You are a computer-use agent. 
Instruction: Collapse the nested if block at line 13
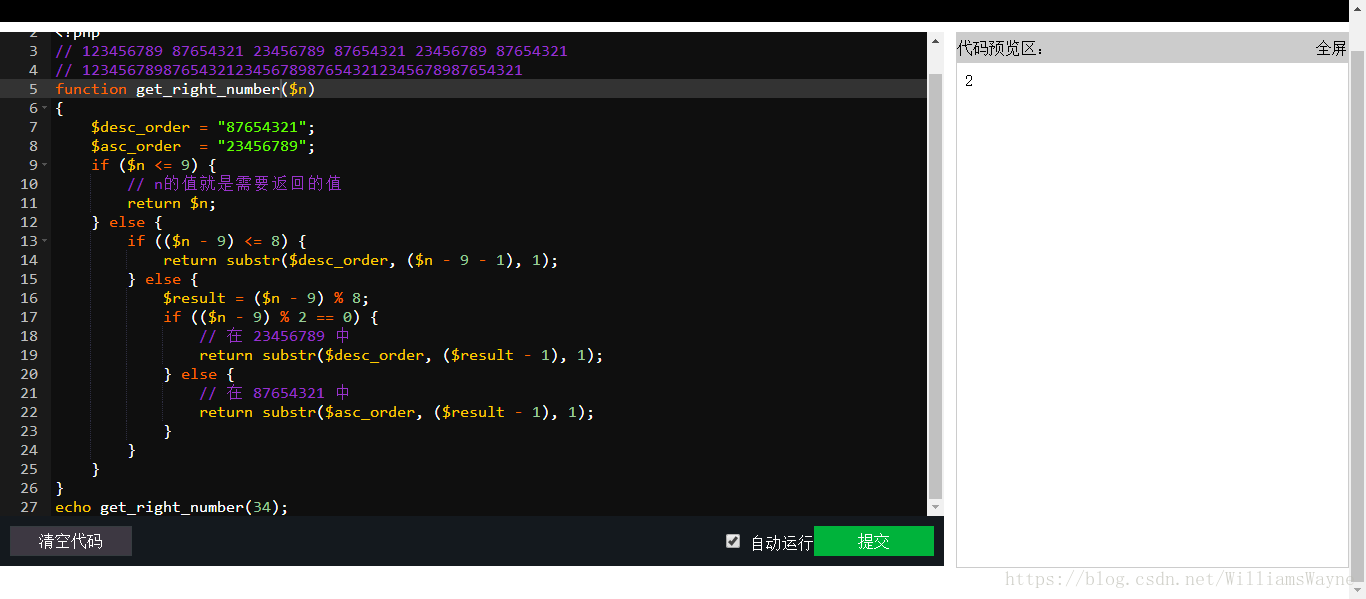point(47,241)
